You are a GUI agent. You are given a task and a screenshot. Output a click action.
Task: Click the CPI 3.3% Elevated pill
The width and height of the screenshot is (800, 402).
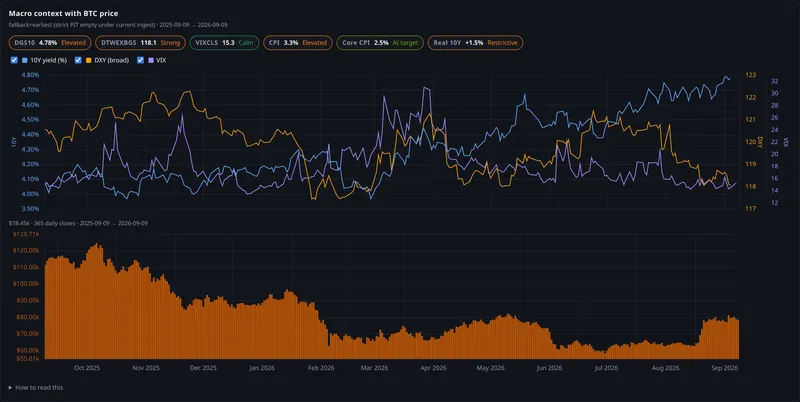pyautogui.click(x=297, y=43)
